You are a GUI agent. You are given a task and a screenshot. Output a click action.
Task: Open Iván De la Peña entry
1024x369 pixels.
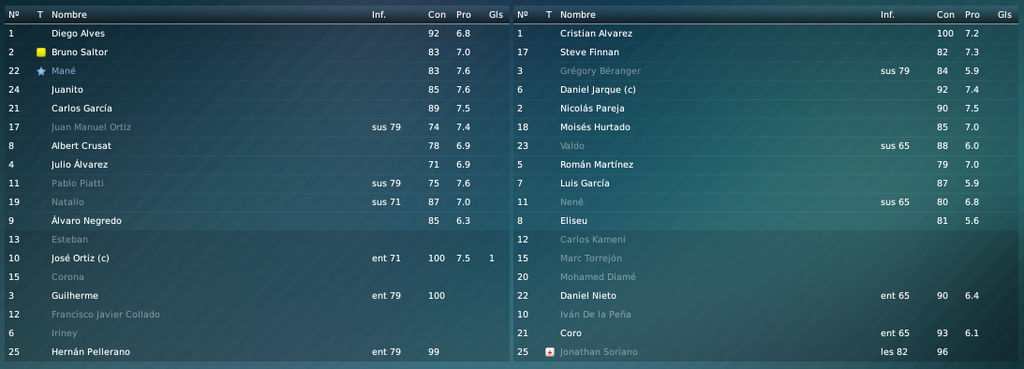coord(596,314)
